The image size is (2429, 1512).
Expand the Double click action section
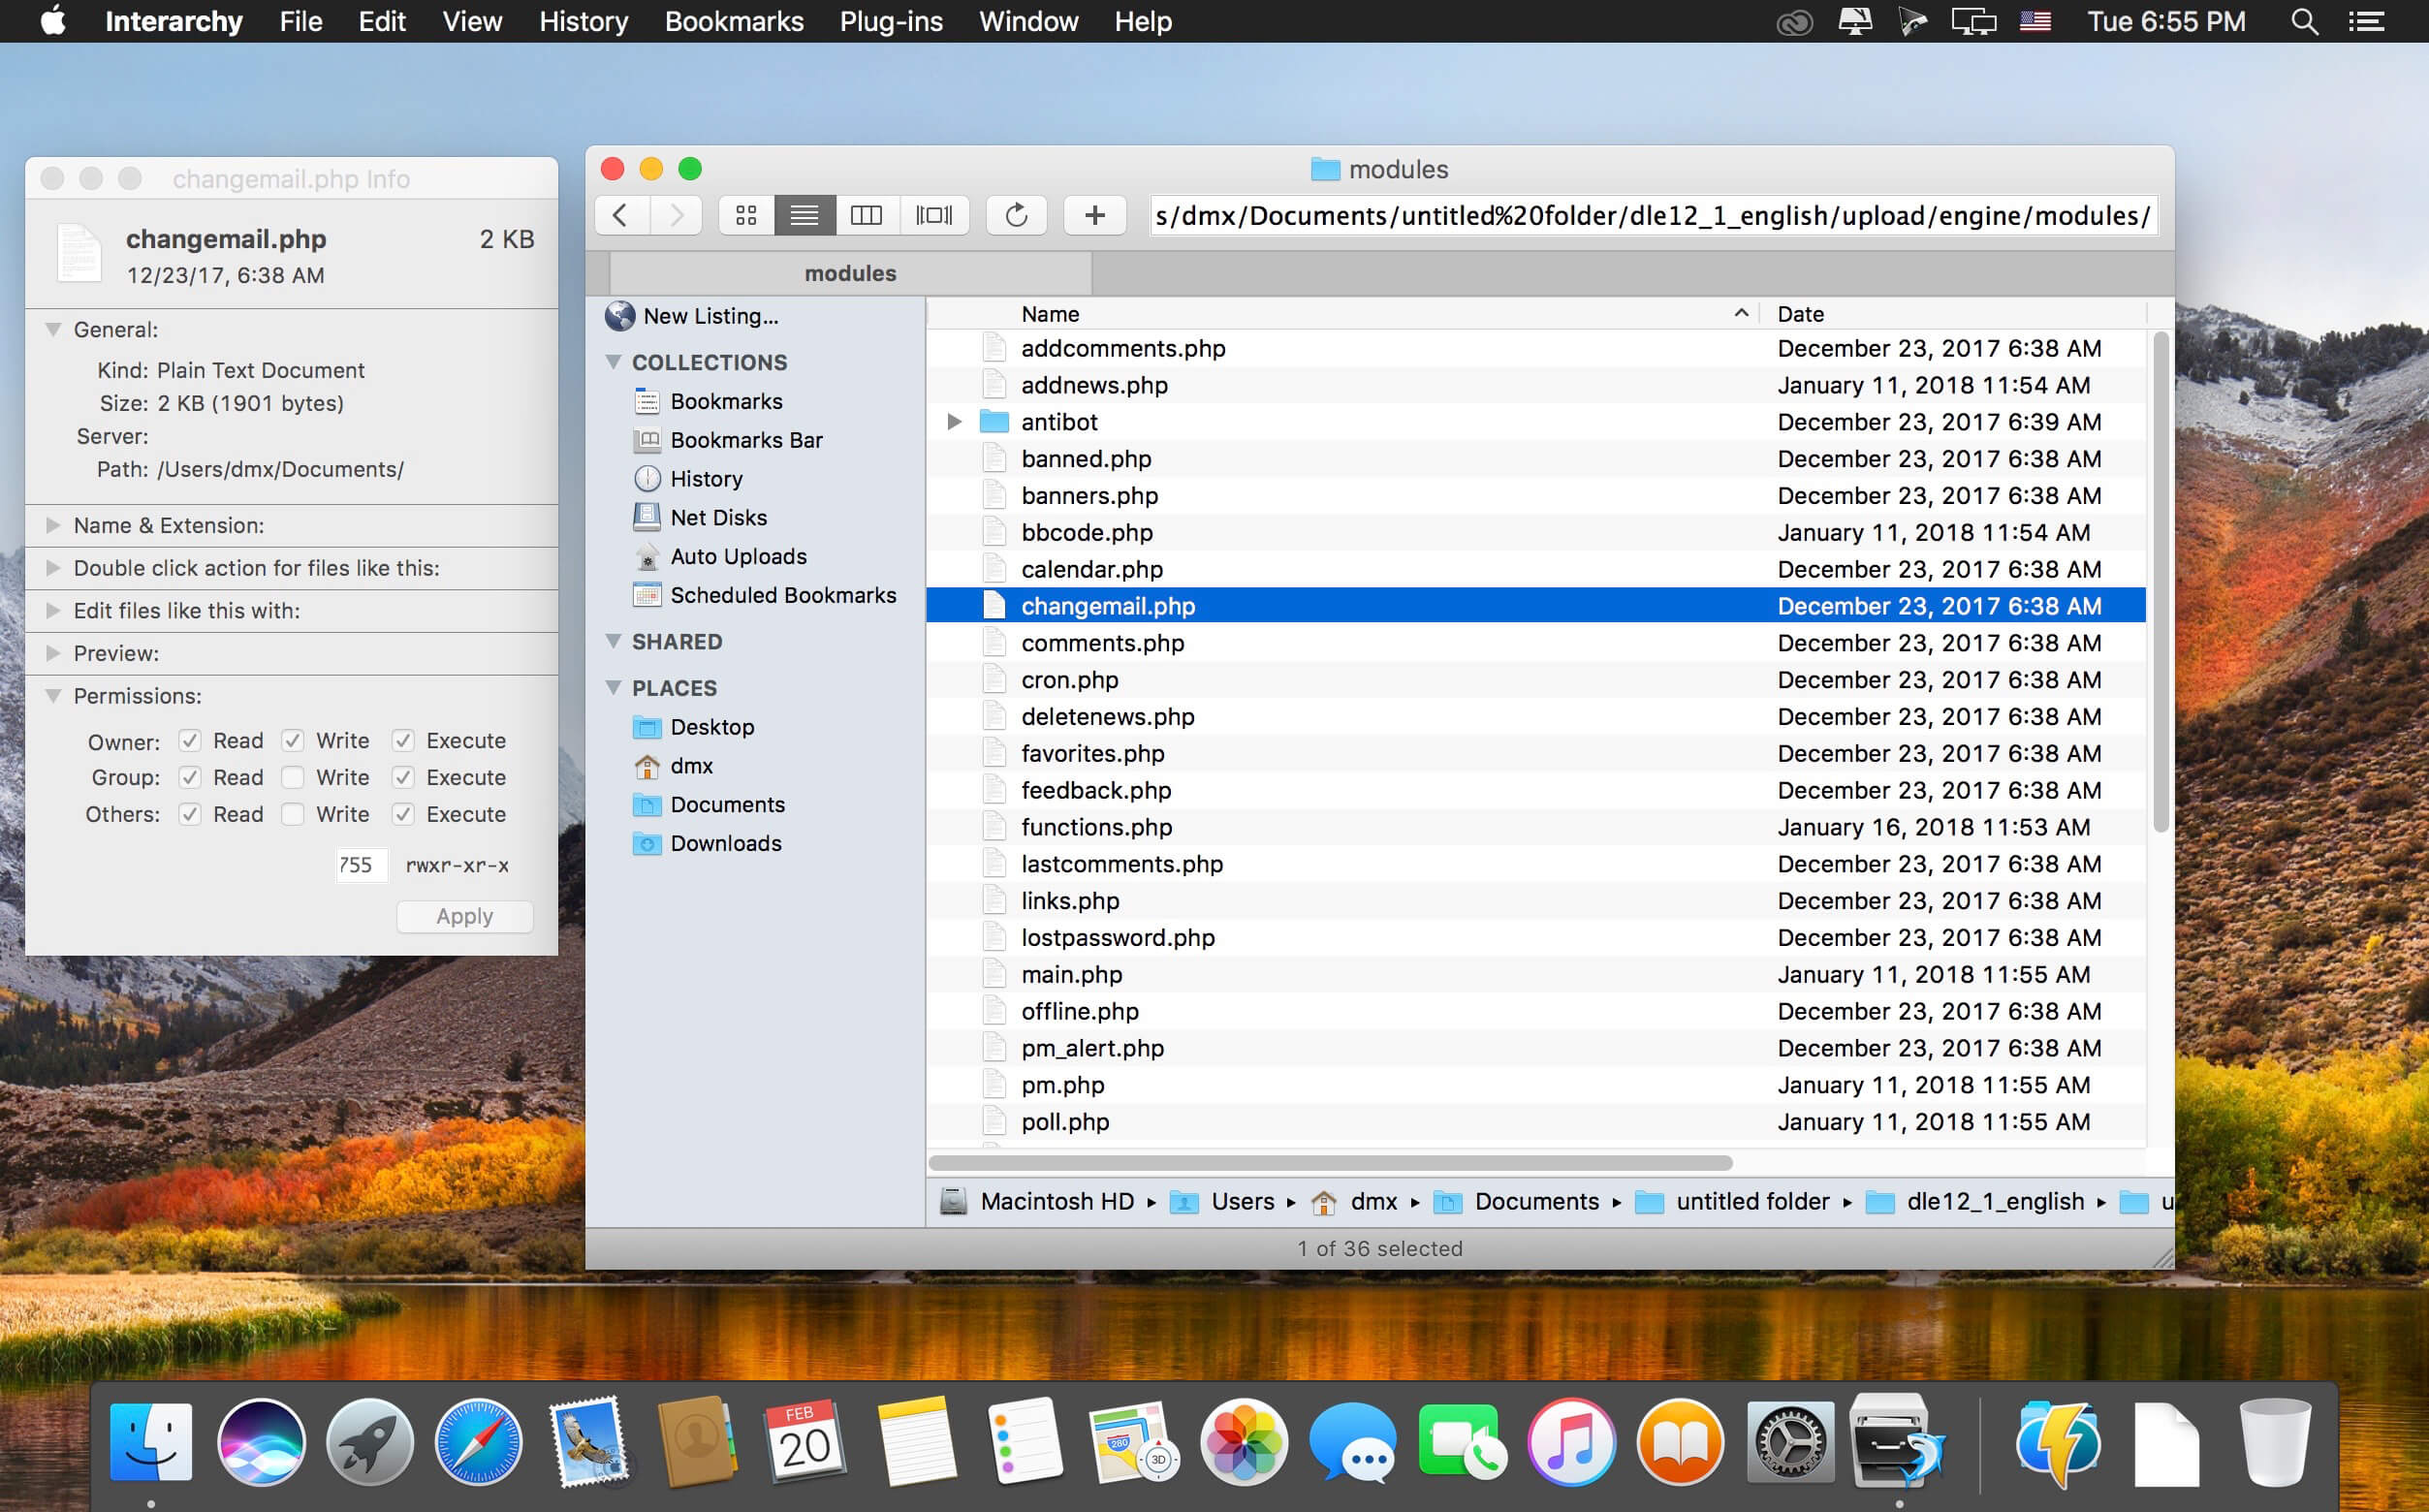pyautogui.click(x=54, y=568)
